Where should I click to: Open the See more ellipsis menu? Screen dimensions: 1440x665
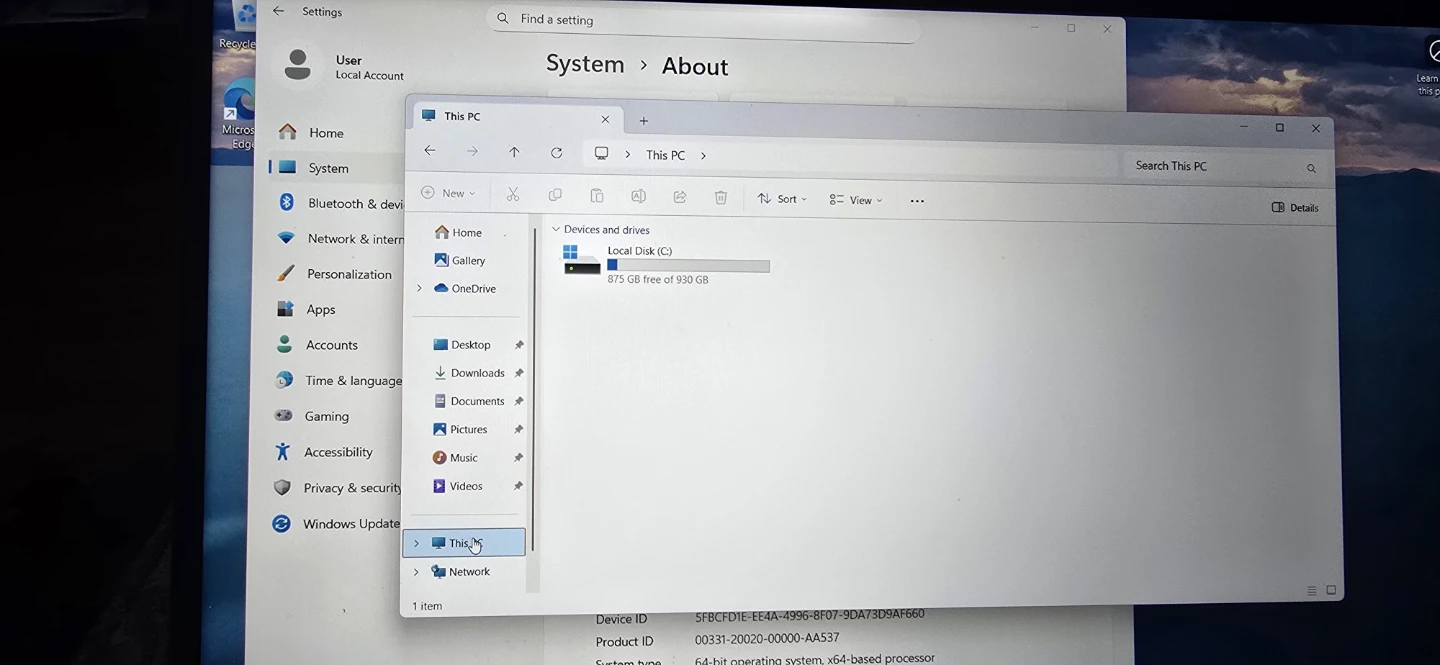(917, 201)
